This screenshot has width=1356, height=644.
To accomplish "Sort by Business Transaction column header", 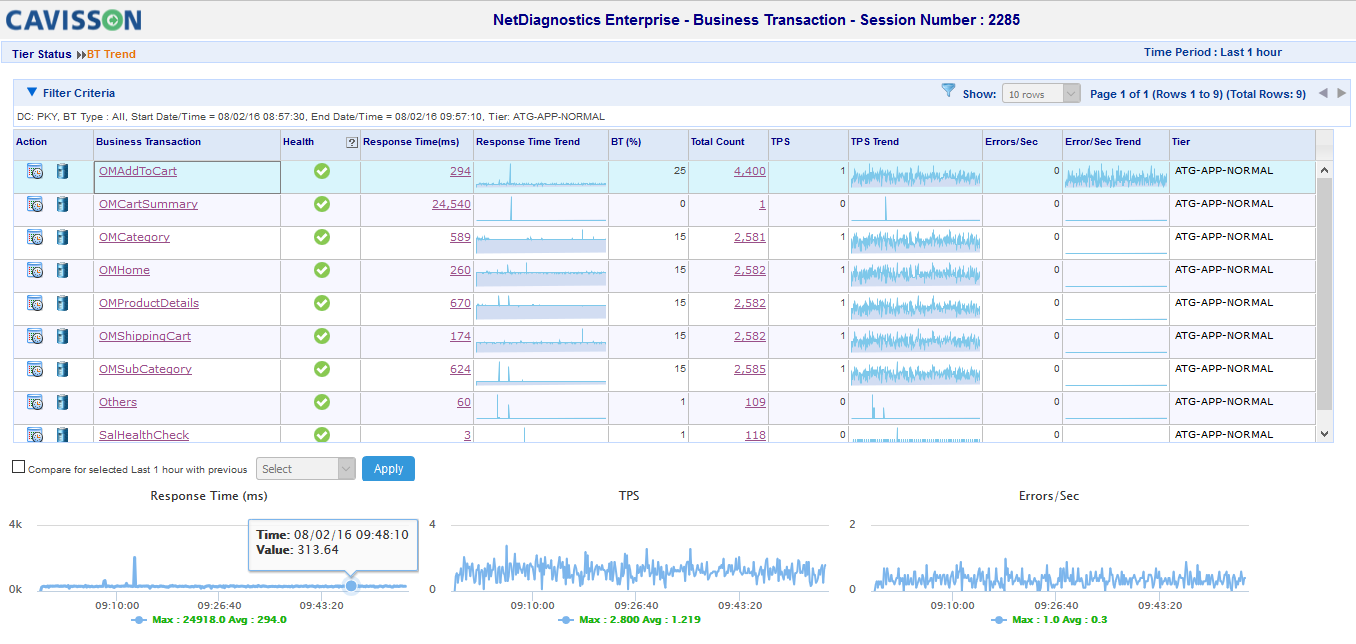I will [148, 142].
